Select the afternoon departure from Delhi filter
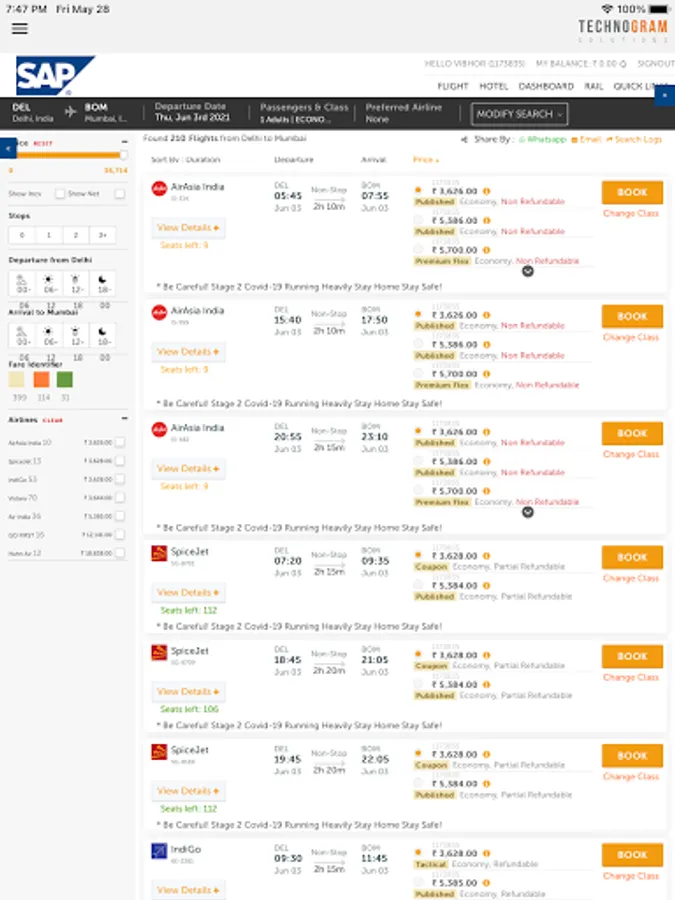Viewport: 675px width, 900px height. coord(76,283)
